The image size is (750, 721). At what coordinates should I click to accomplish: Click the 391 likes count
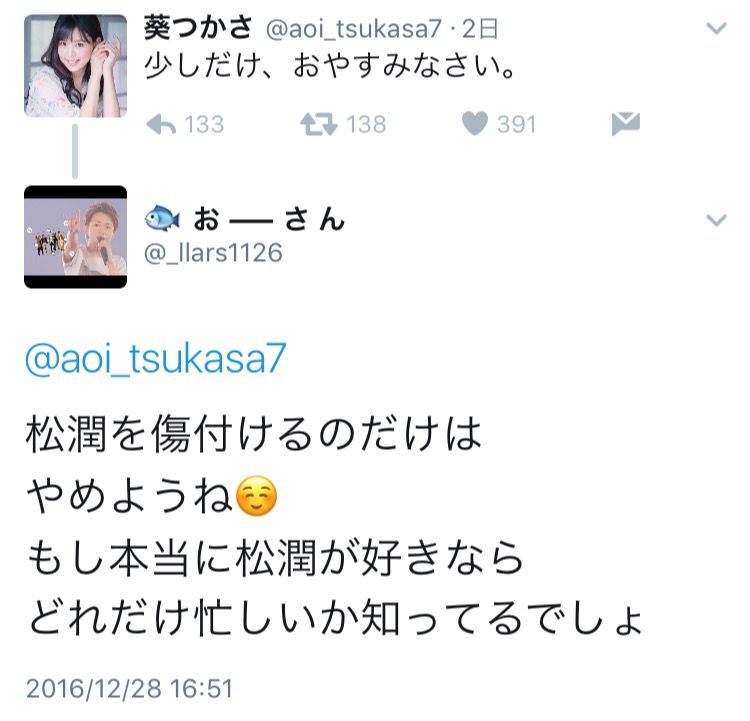517,124
